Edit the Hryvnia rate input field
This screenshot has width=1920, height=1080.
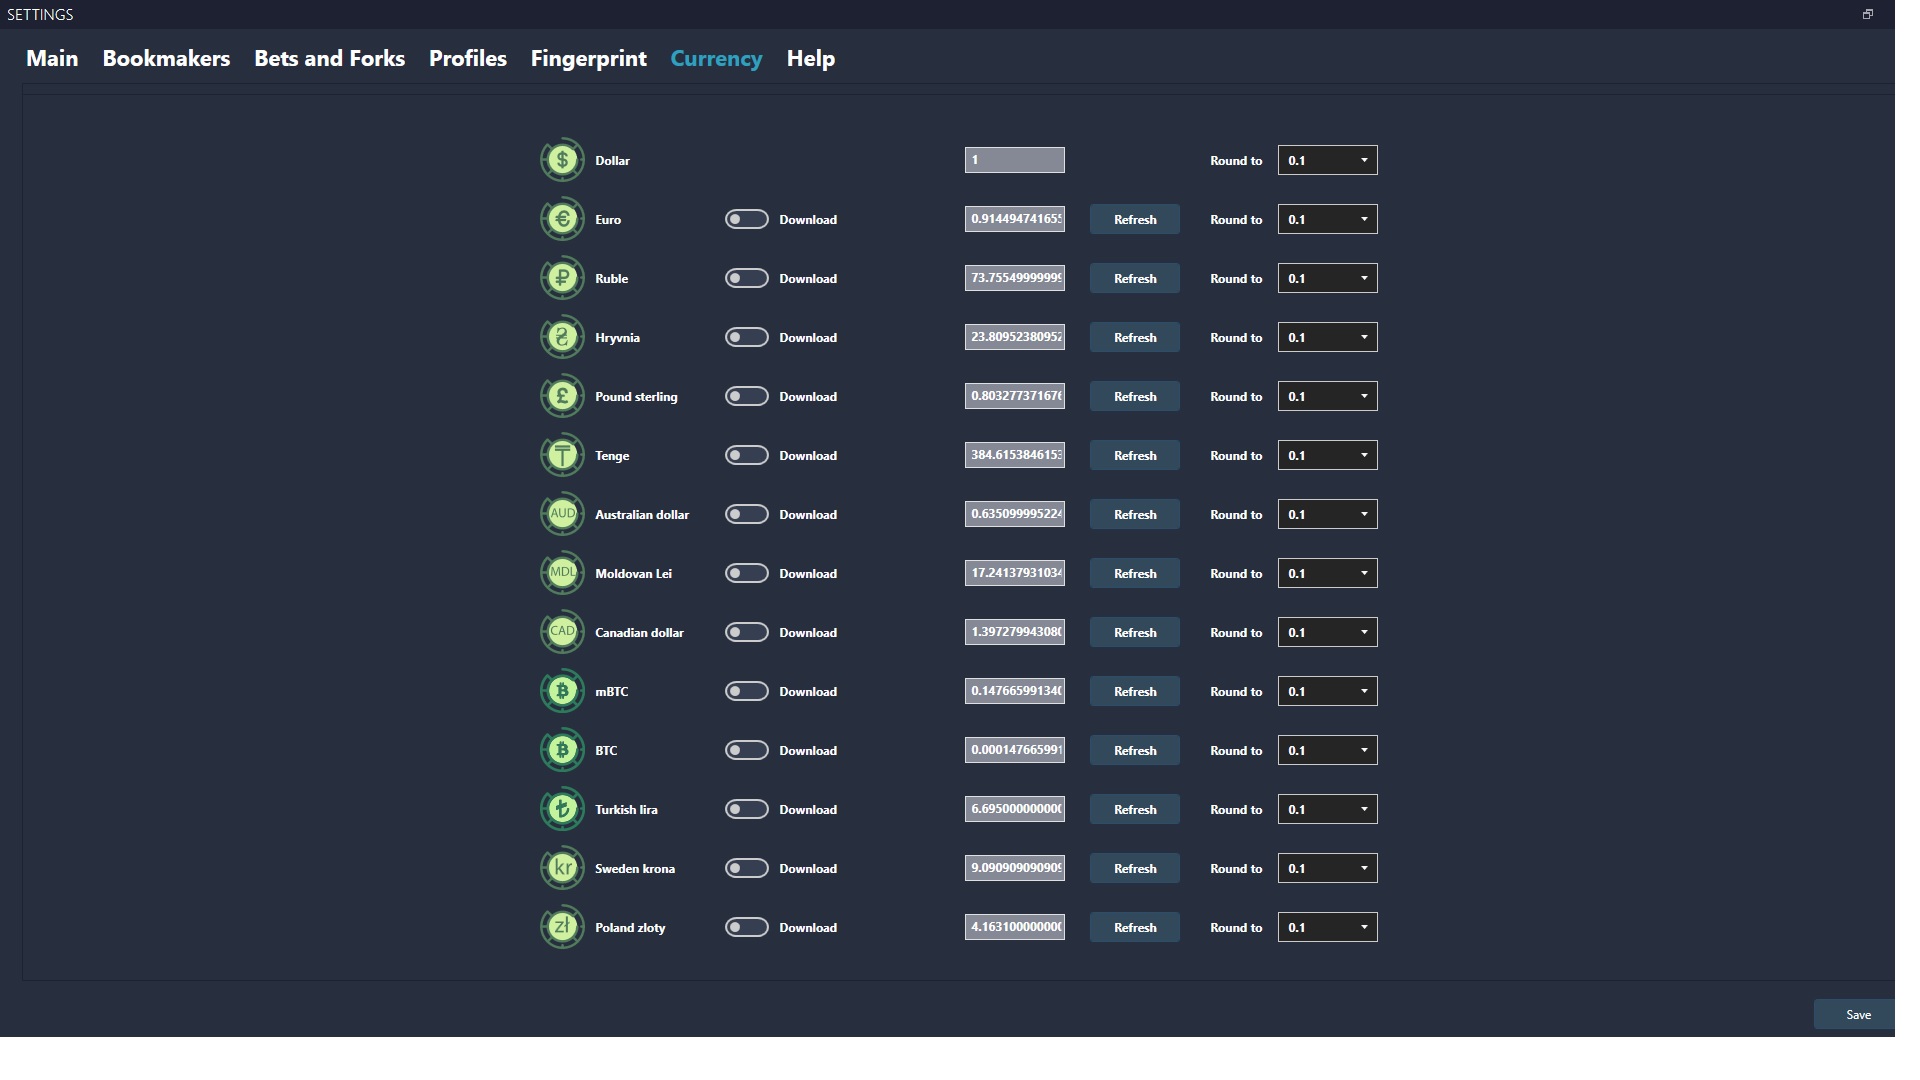click(x=1015, y=337)
